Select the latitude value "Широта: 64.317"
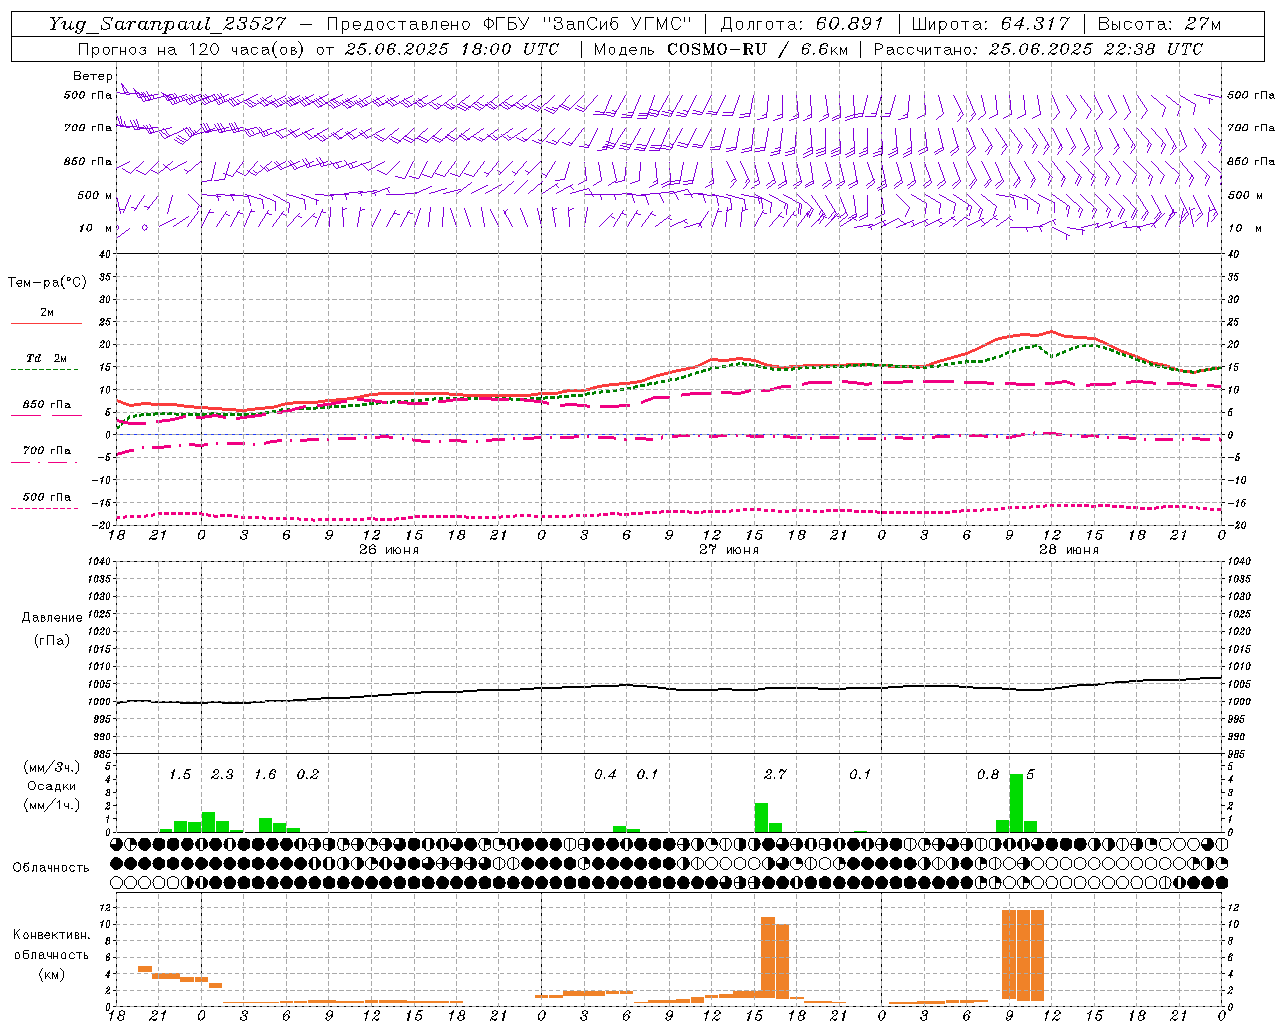1280x1024 pixels. click(991, 24)
